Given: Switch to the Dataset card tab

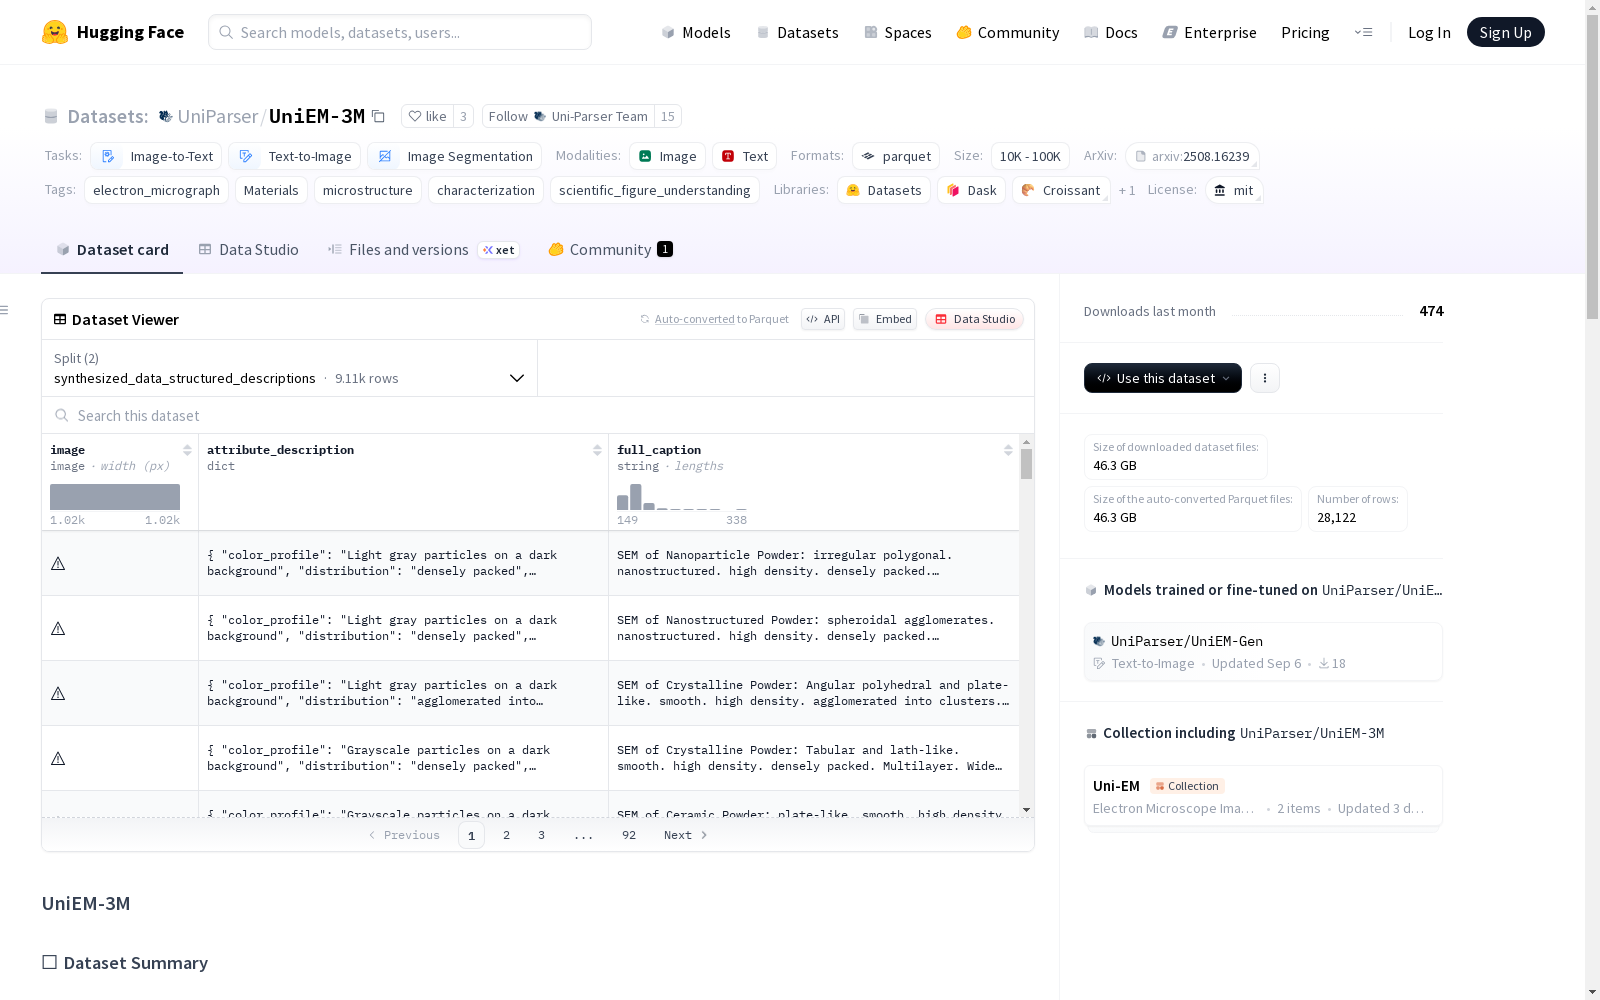Looking at the screenshot, I should point(112,250).
